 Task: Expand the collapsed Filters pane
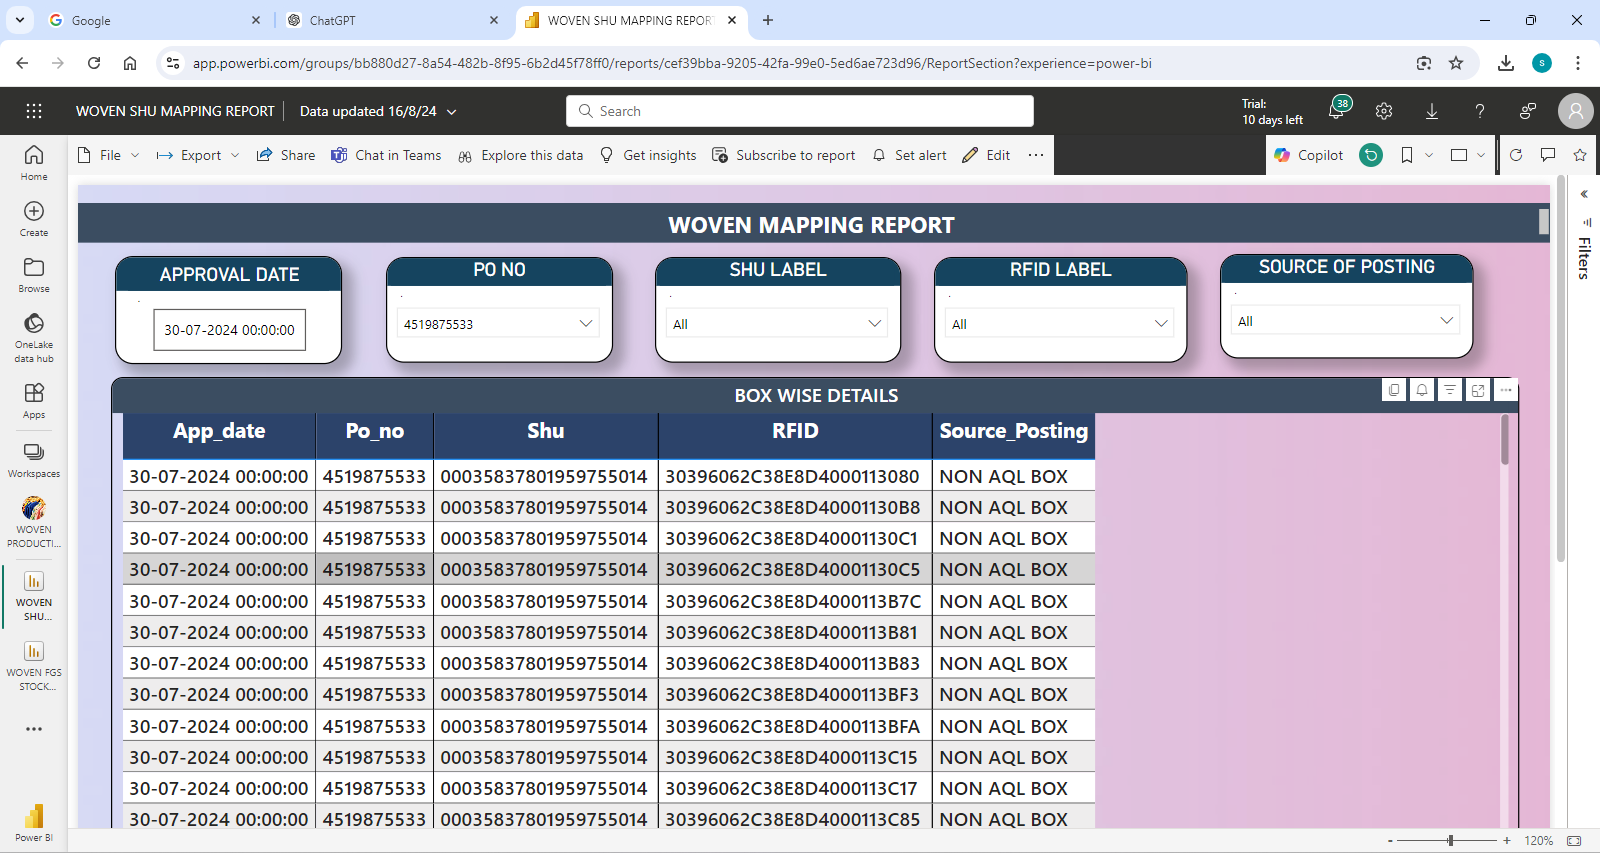[x=1584, y=194]
